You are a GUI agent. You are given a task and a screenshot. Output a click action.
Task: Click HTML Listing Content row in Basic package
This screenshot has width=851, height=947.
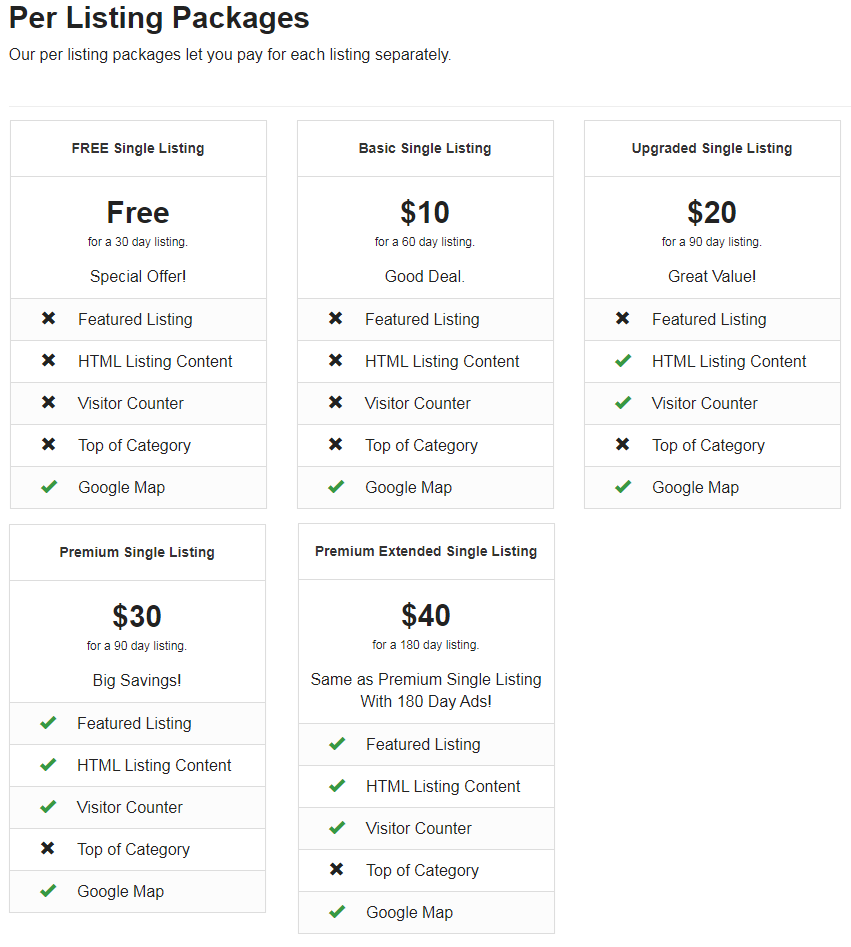click(425, 361)
